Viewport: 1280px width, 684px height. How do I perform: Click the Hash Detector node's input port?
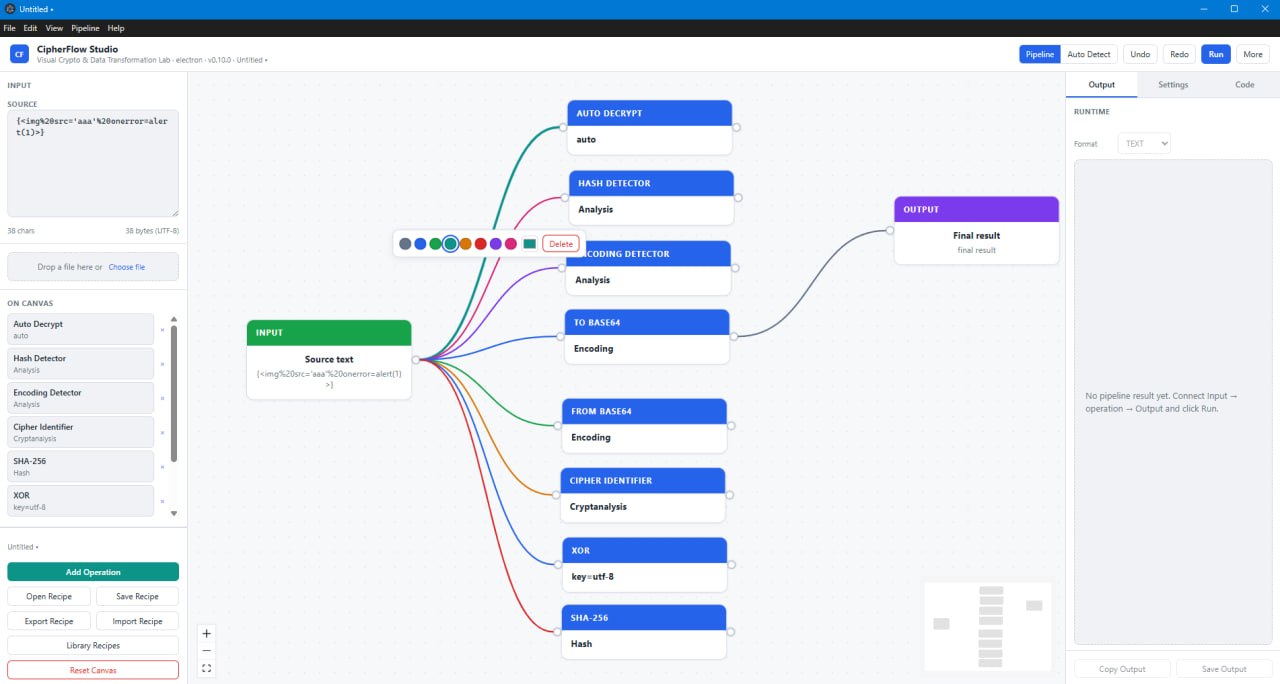coord(565,197)
